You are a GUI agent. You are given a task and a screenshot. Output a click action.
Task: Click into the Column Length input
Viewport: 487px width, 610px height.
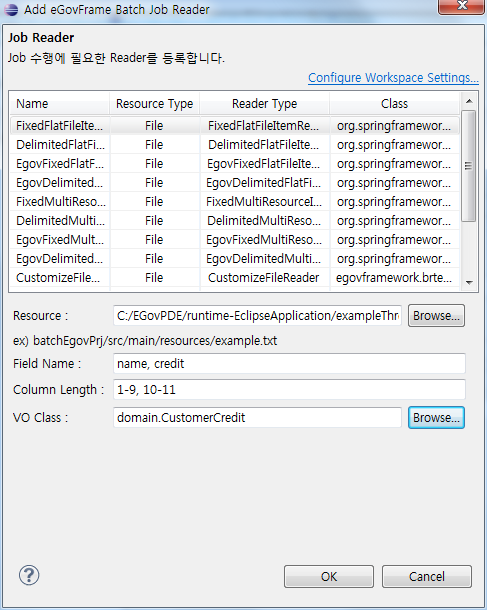pyautogui.click(x=289, y=389)
